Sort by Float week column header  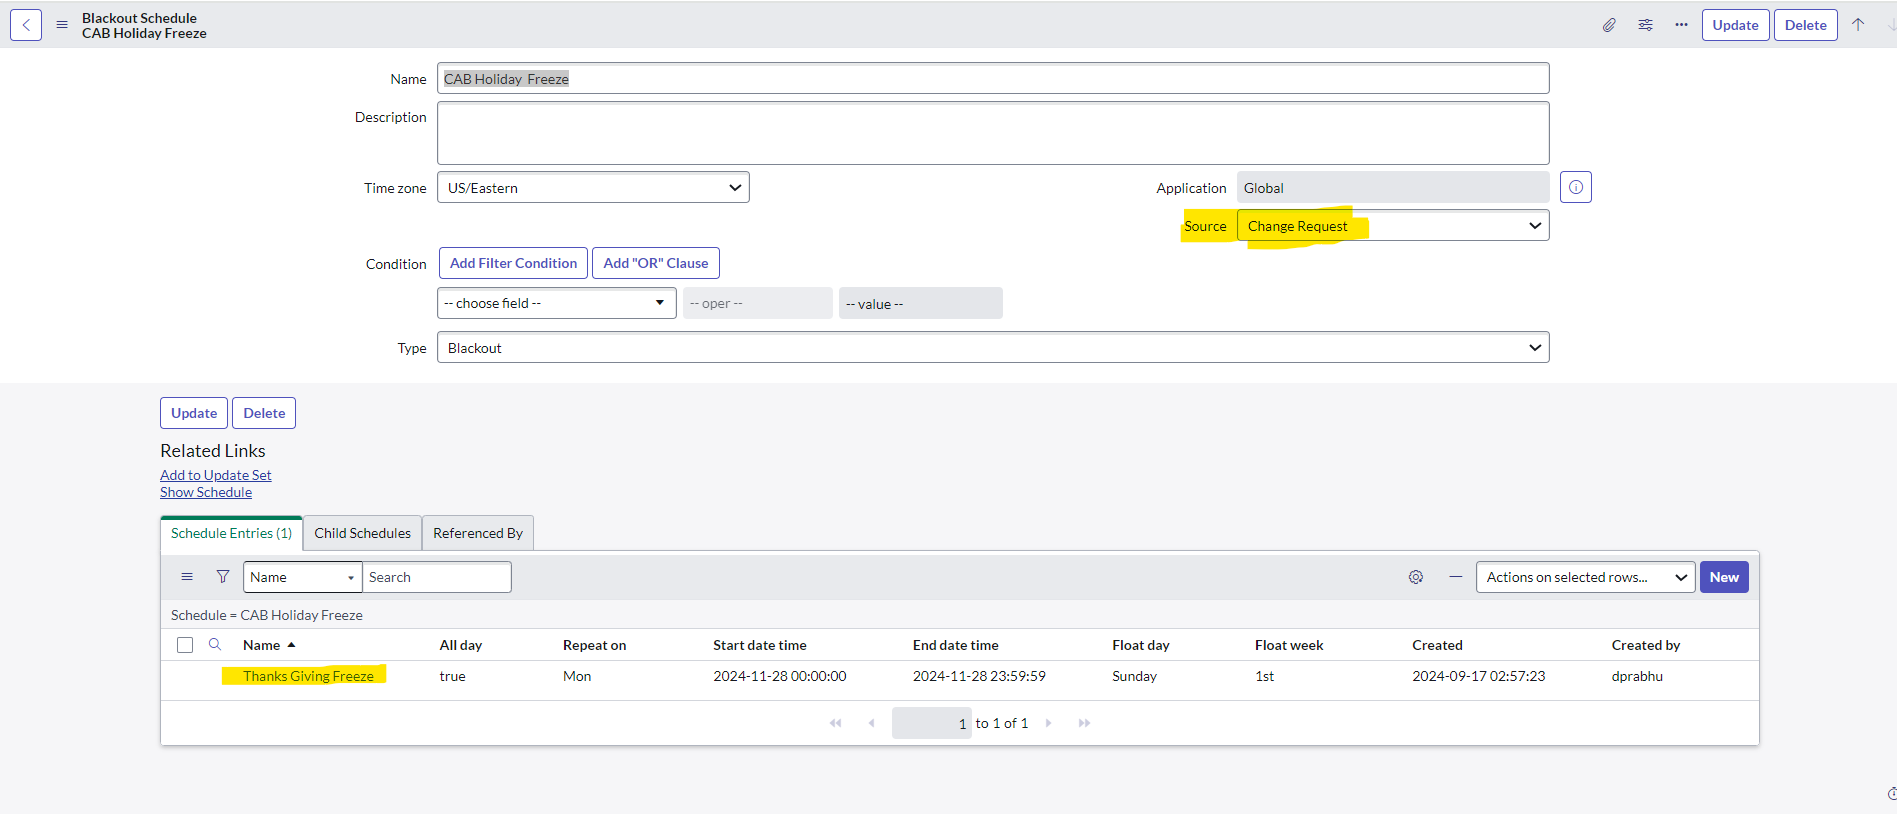(1289, 645)
